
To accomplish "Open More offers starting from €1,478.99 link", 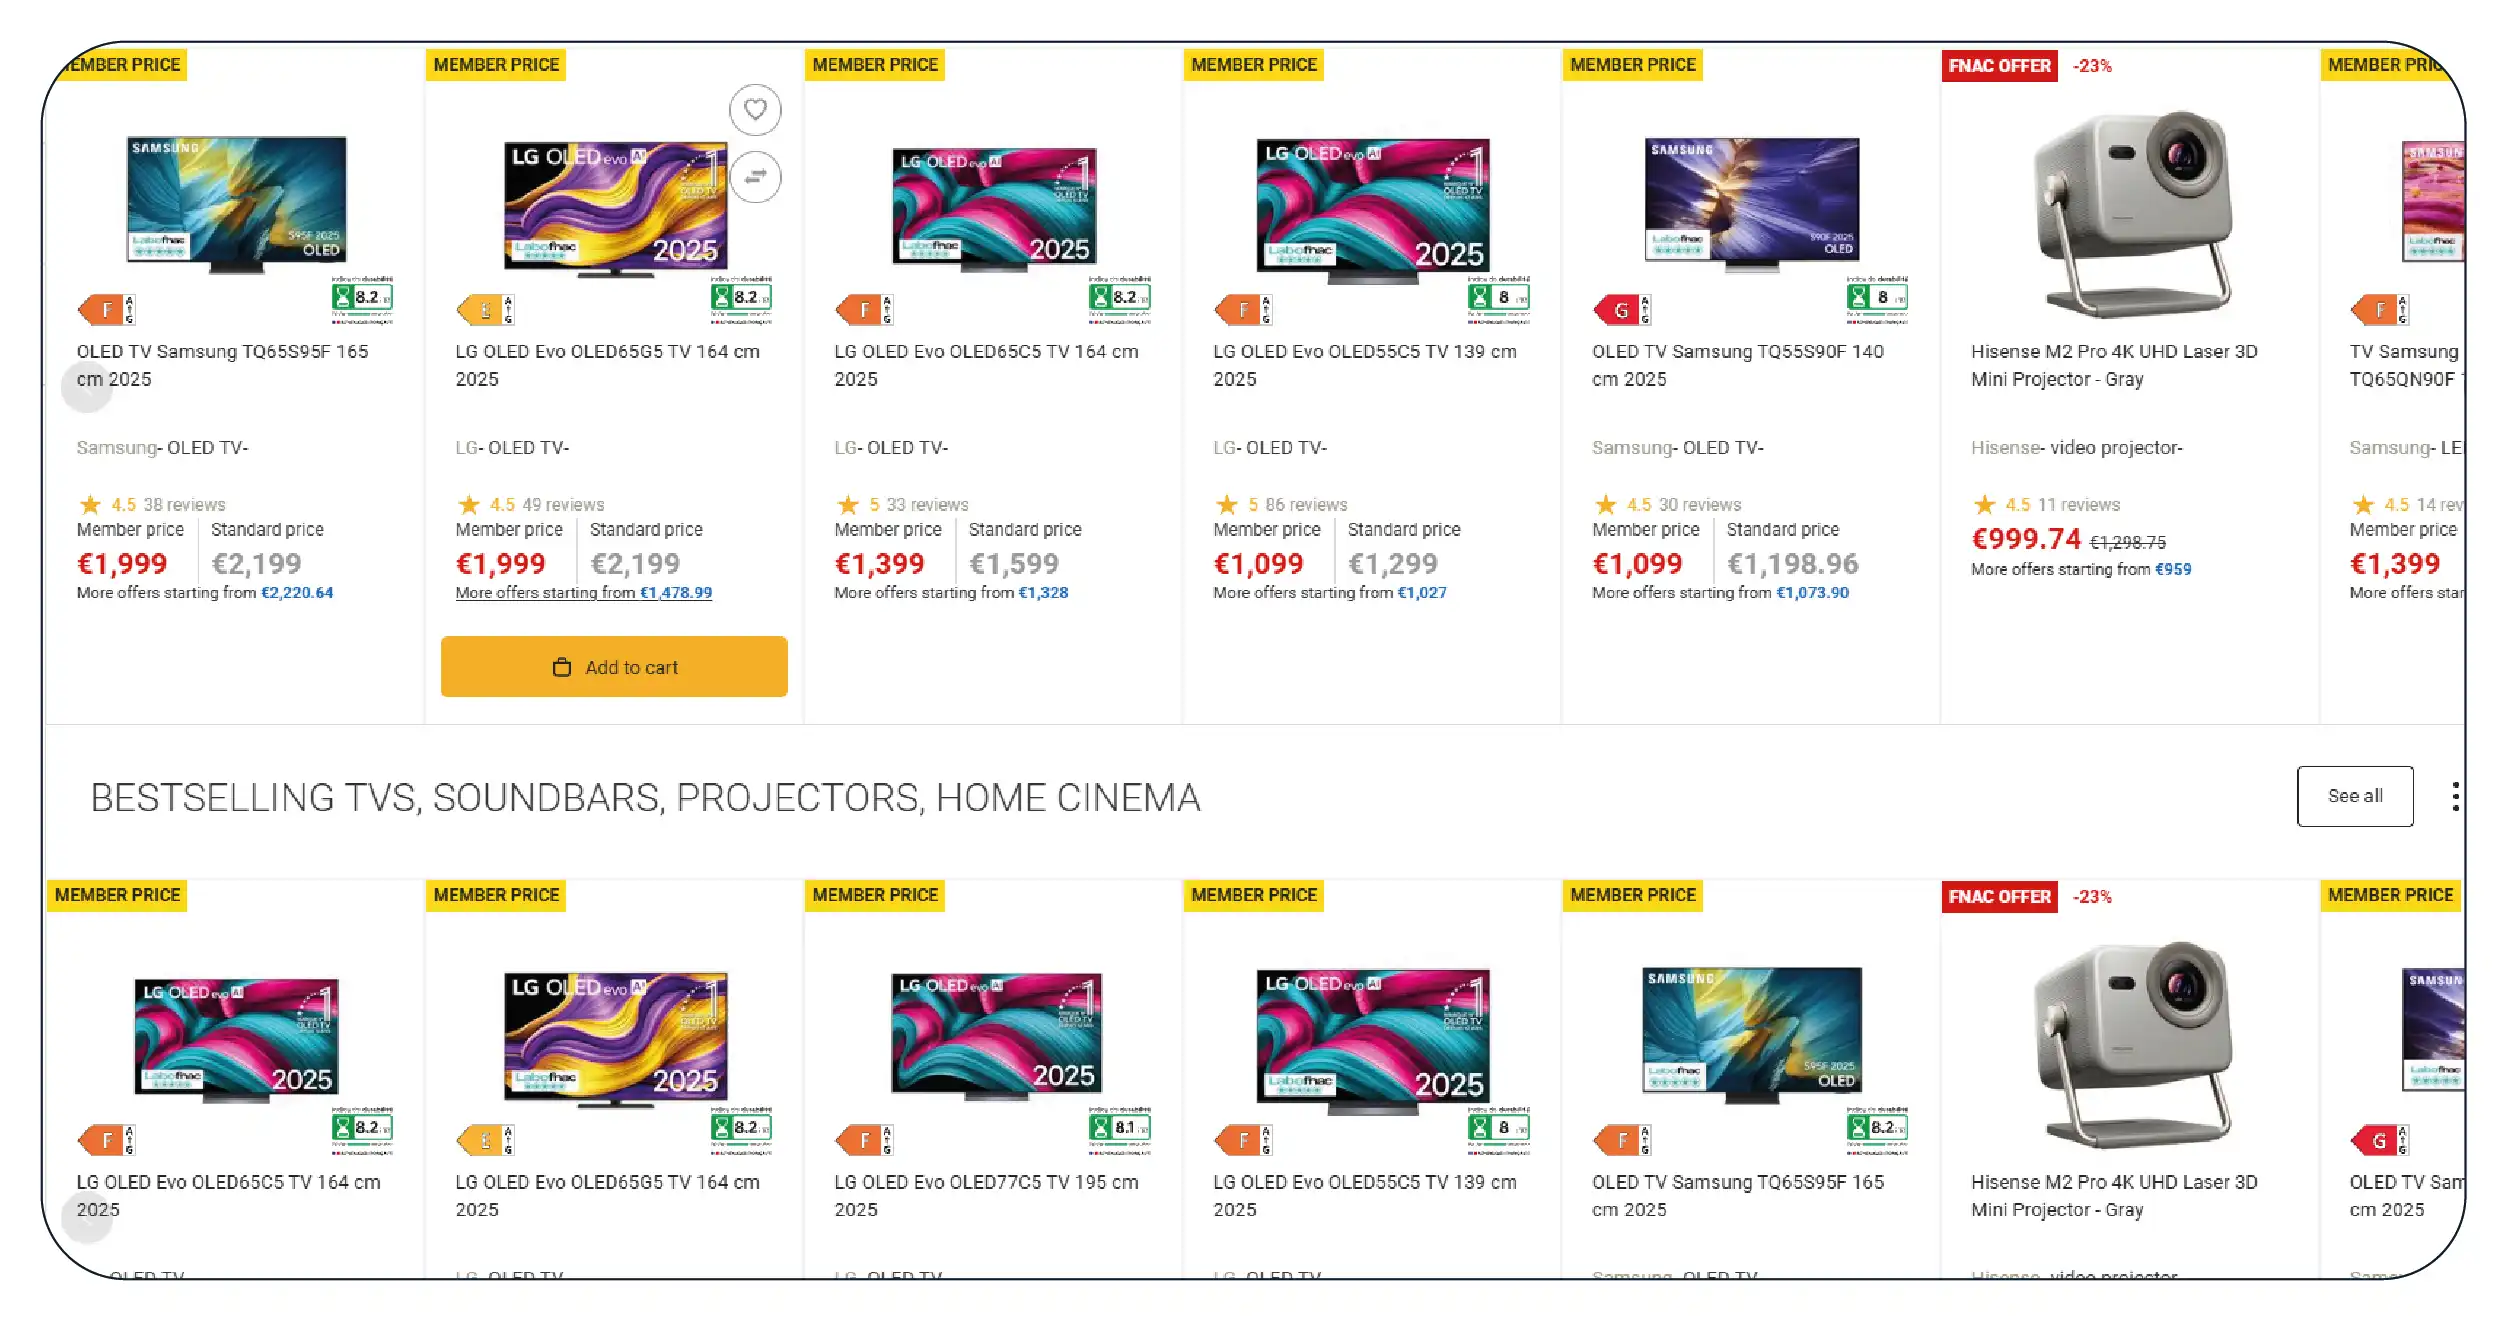I will click(583, 593).
